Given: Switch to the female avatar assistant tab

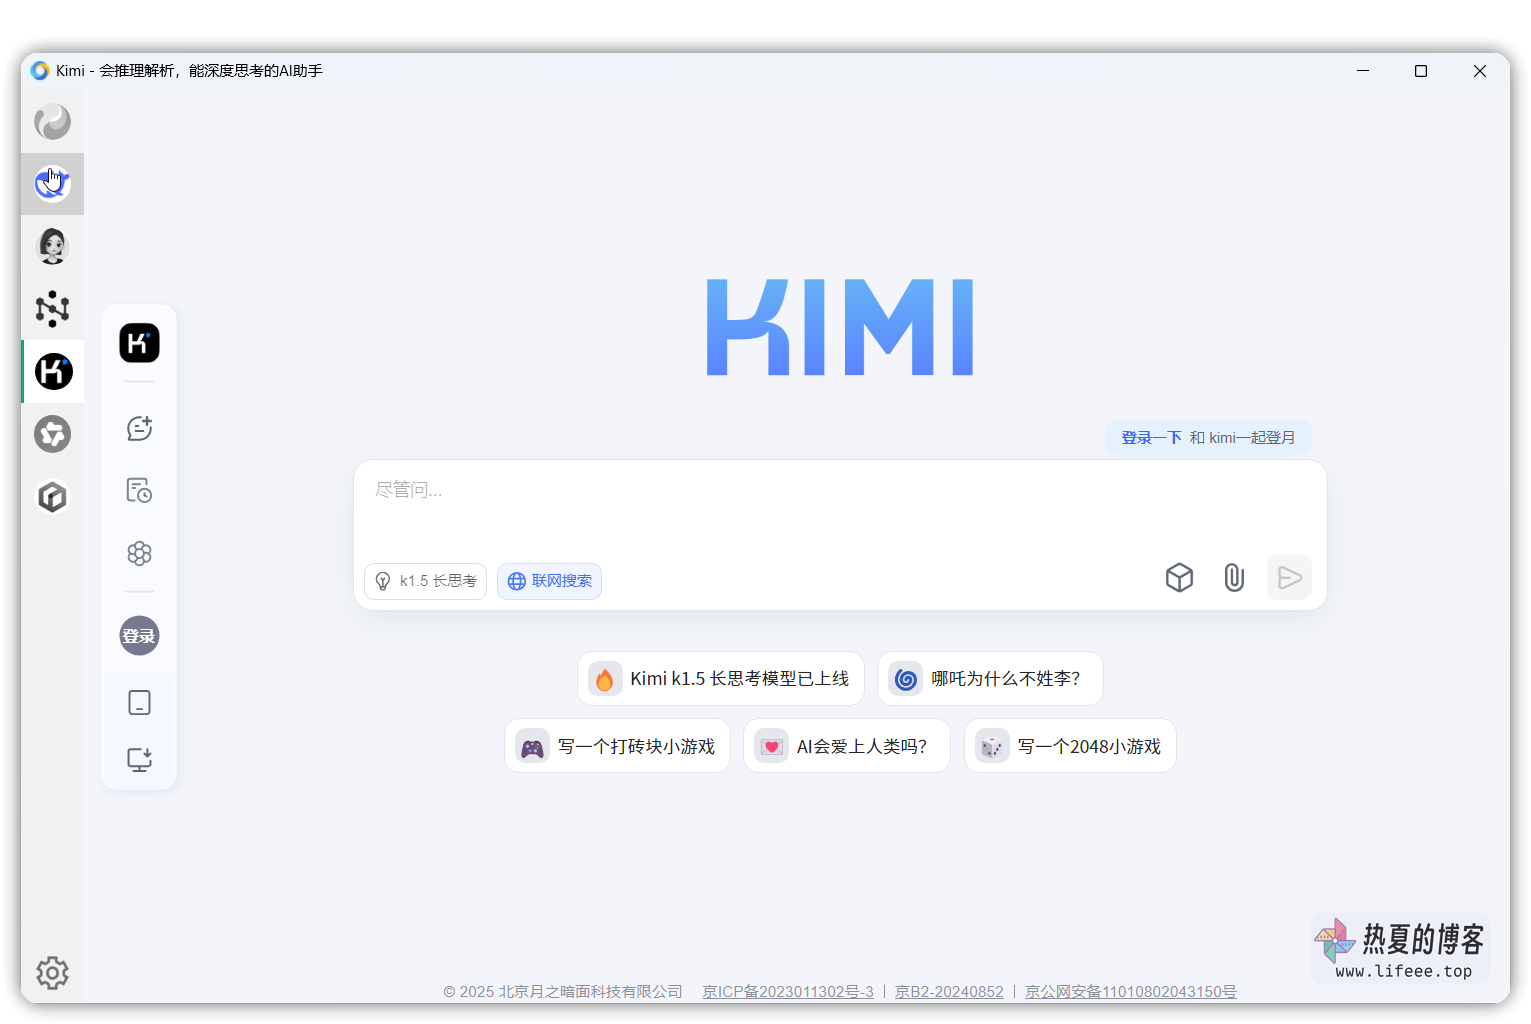Looking at the screenshot, I should coord(53,246).
